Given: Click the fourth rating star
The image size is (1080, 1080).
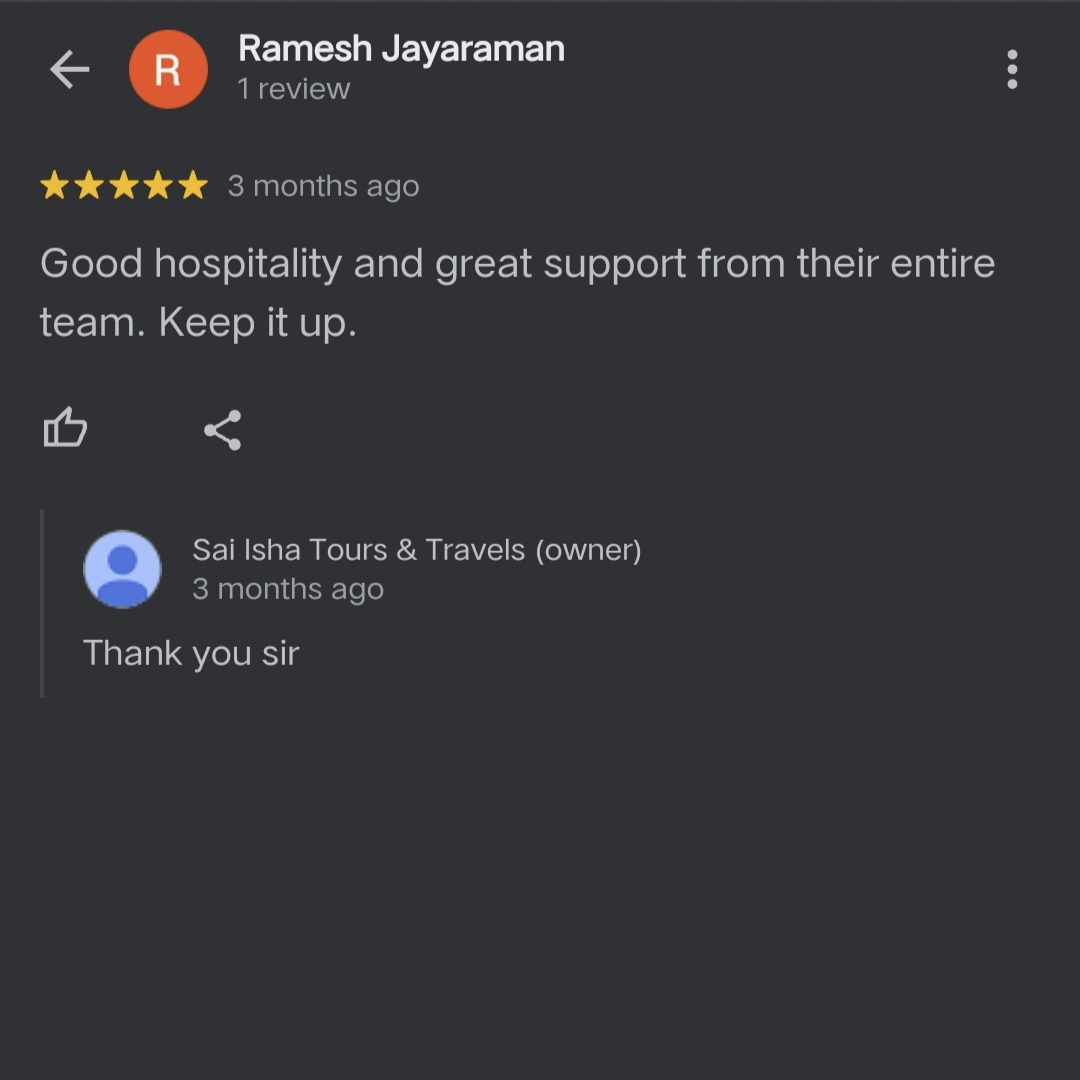Looking at the screenshot, I should click(x=158, y=185).
